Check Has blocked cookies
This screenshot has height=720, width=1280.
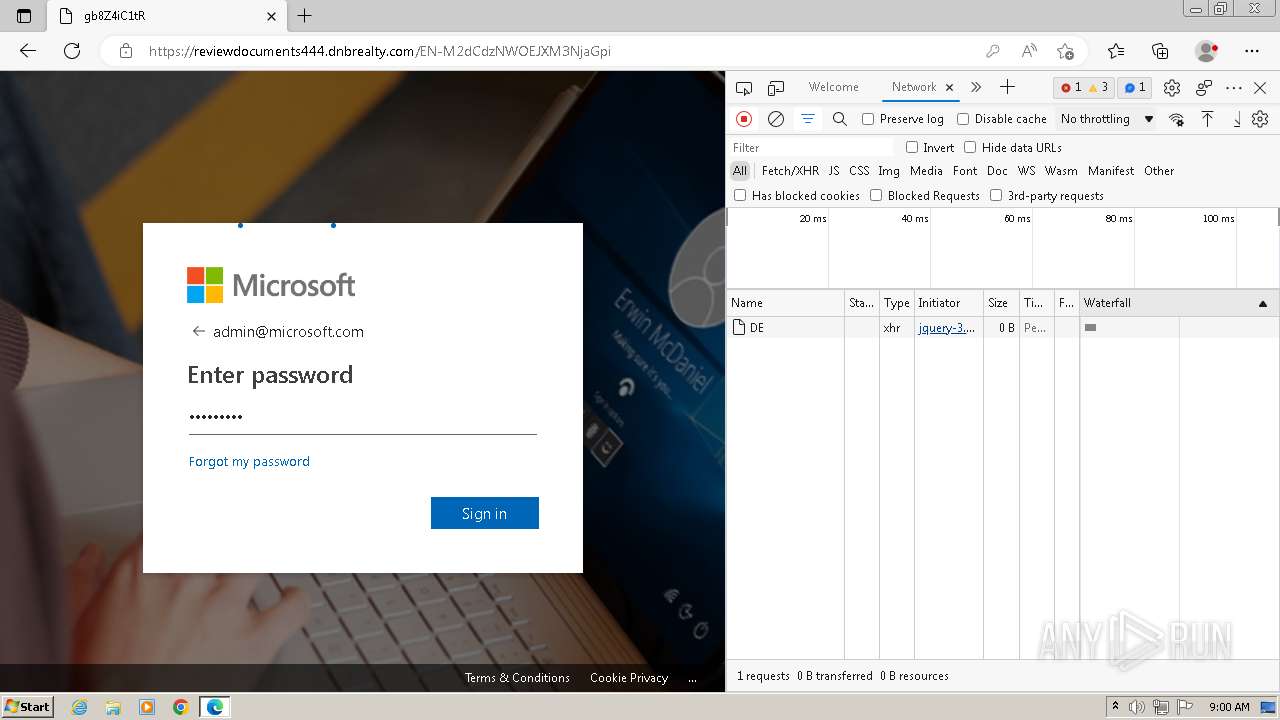click(740, 195)
